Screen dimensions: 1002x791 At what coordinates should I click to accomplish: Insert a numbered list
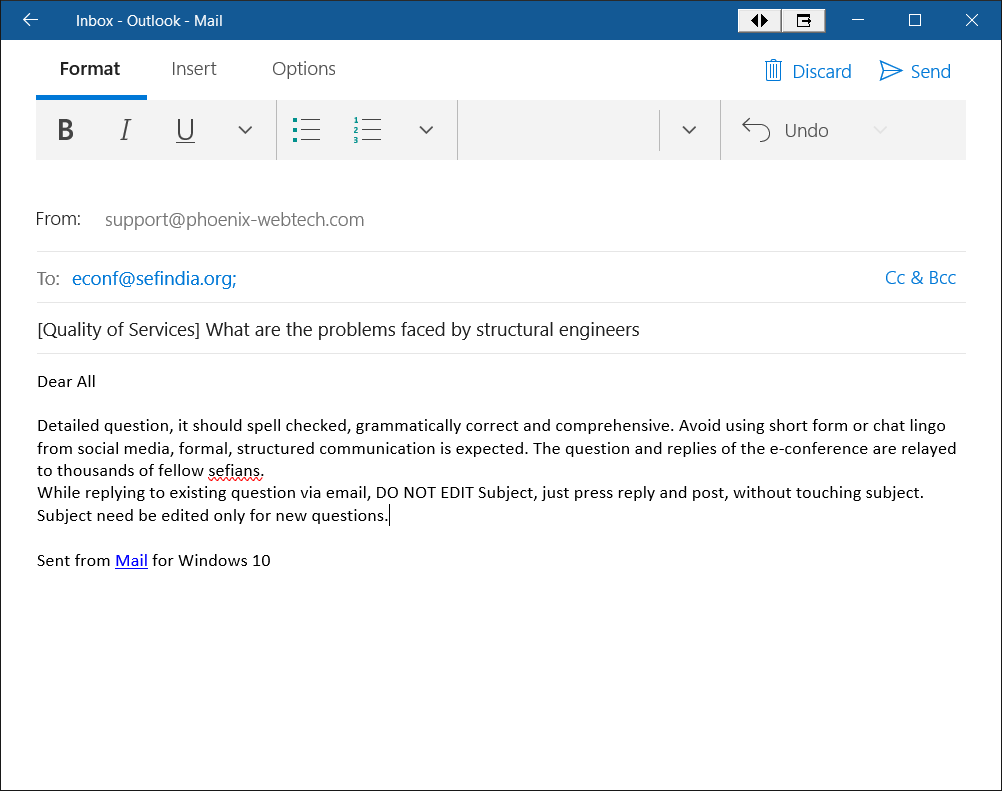[x=367, y=130]
